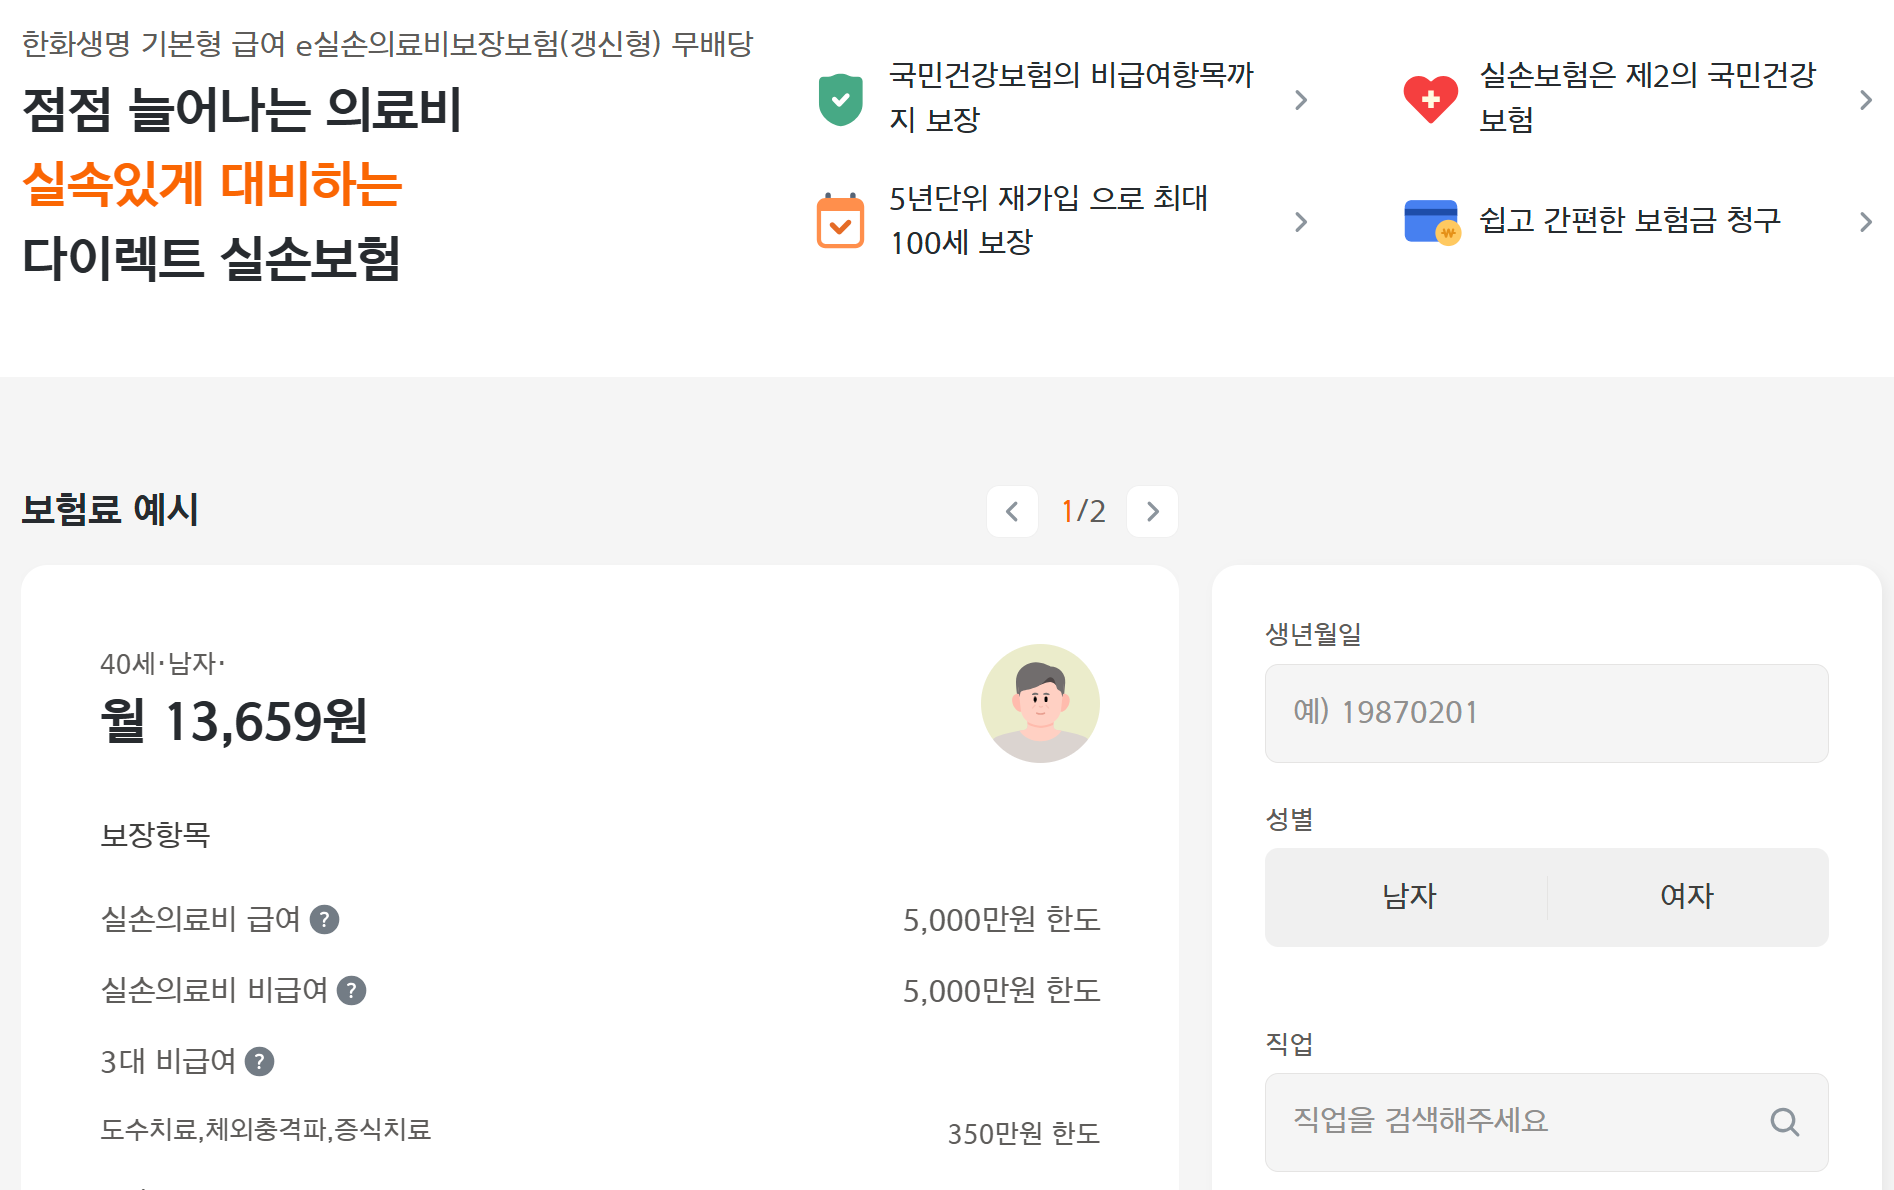Click the 생년월일 input field
The height and width of the screenshot is (1190, 1894).
[1546, 713]
